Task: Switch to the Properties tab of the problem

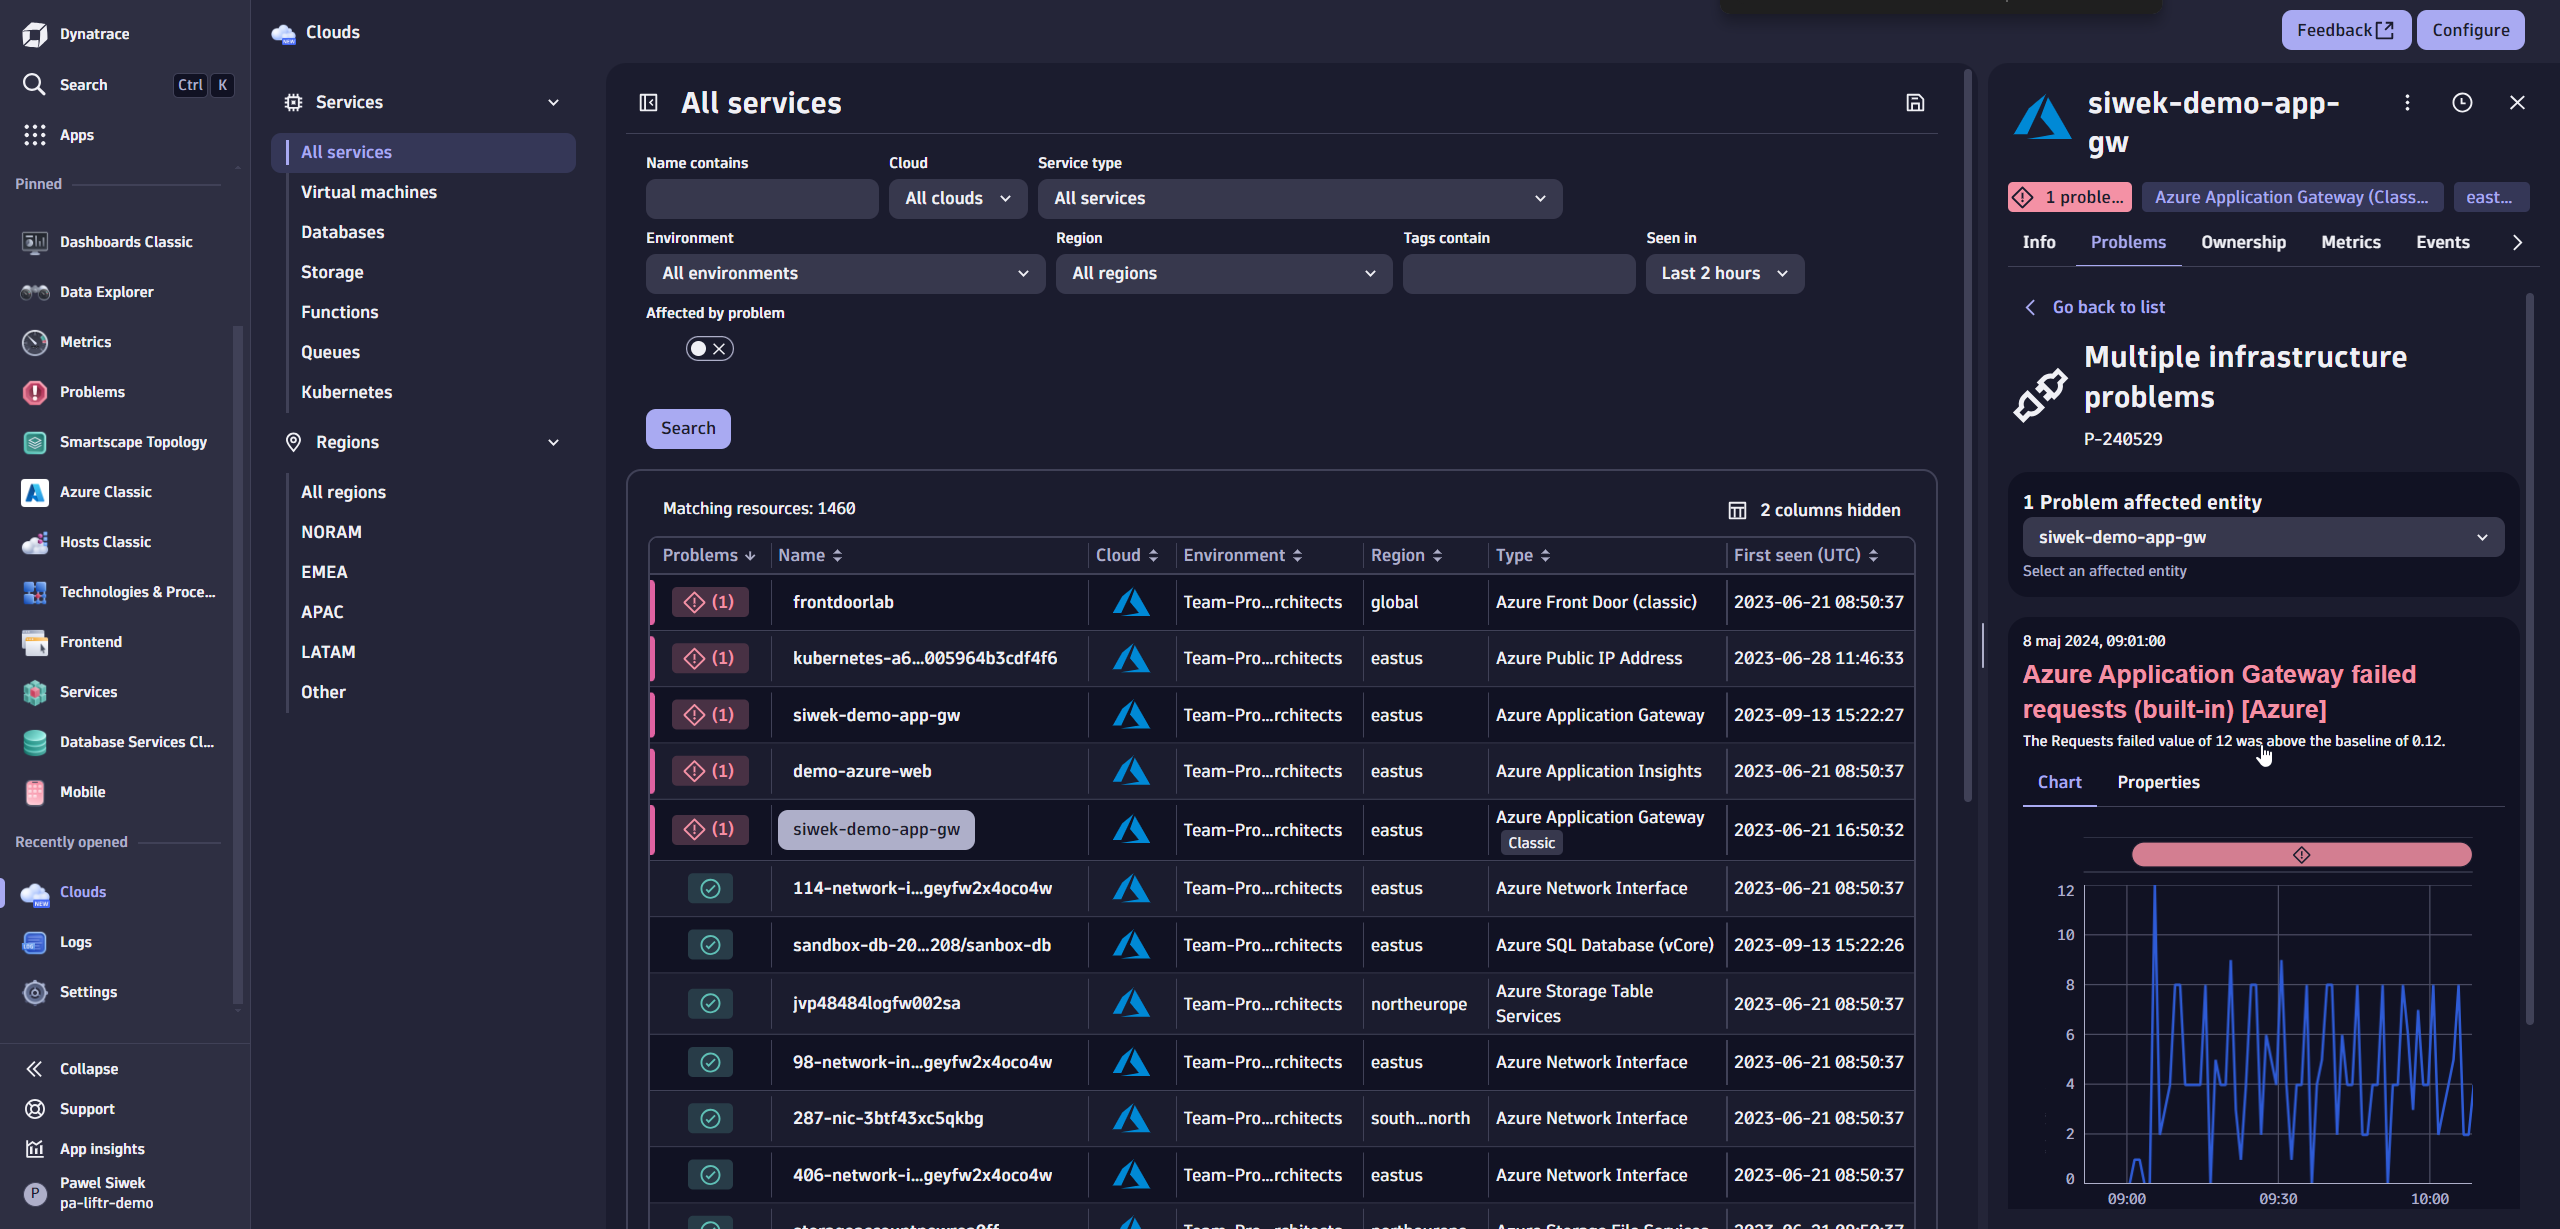Action: [2158, 782]
